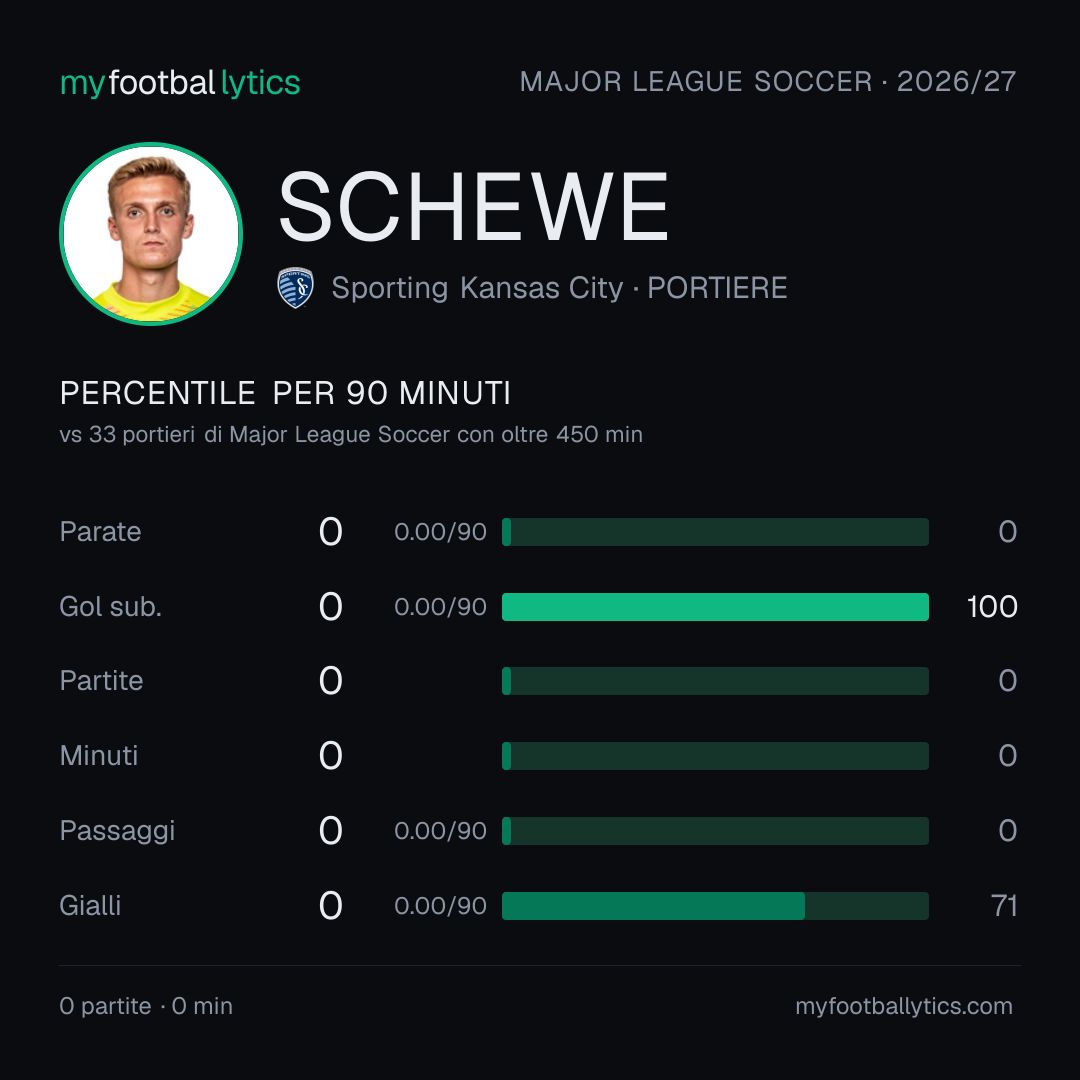This screenshot has height=1080, width=1080.
Task: Click the Sporting Kansas City crest icon
Action: 295,288
